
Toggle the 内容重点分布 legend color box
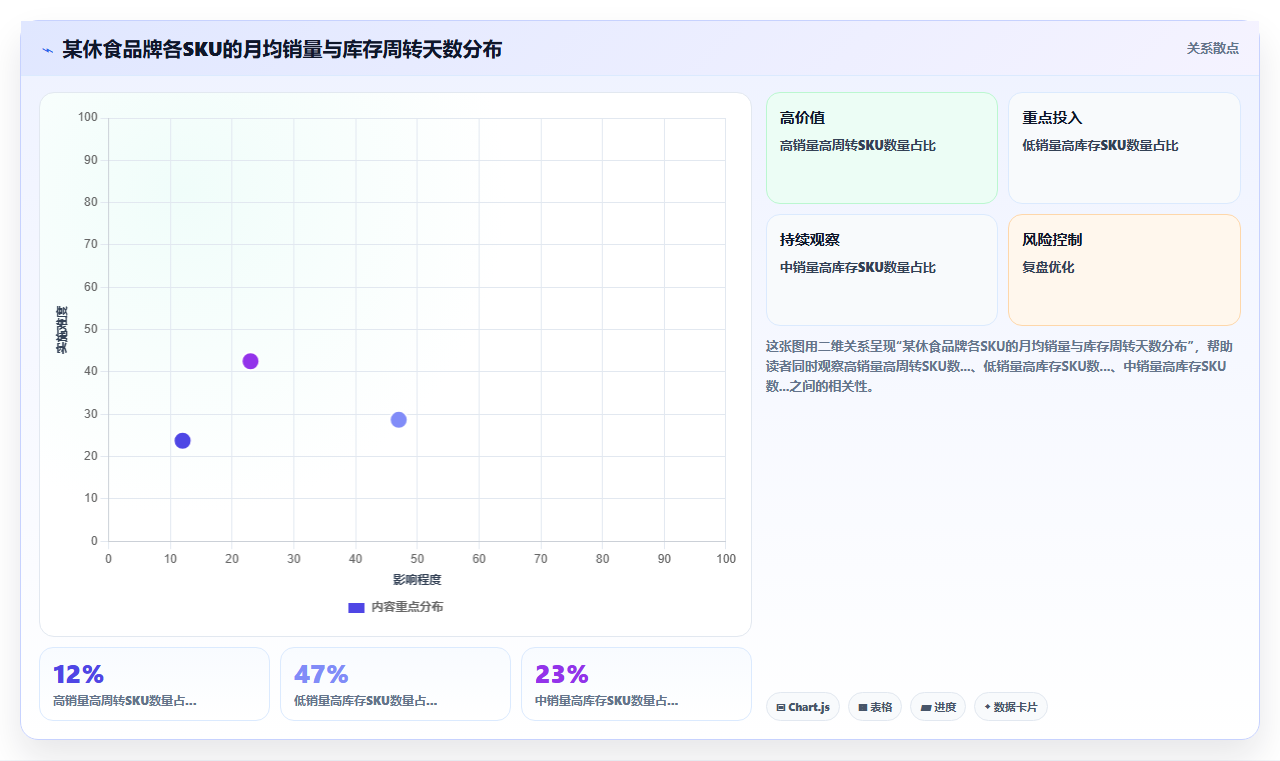pos(356,607)
